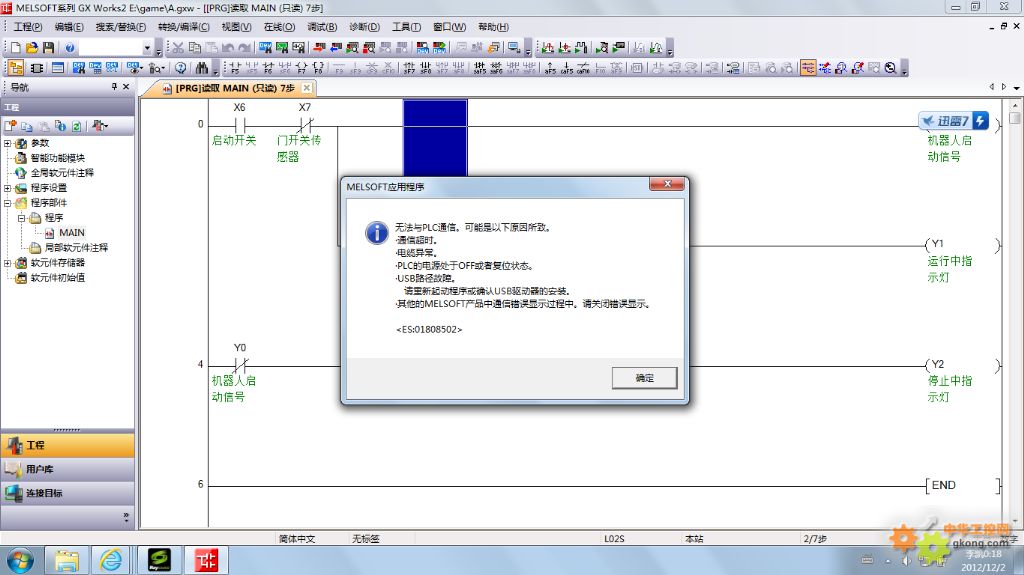Close the [PRG]读取 MAIN tab
The image size is (1024, 575).
[307, 88]
